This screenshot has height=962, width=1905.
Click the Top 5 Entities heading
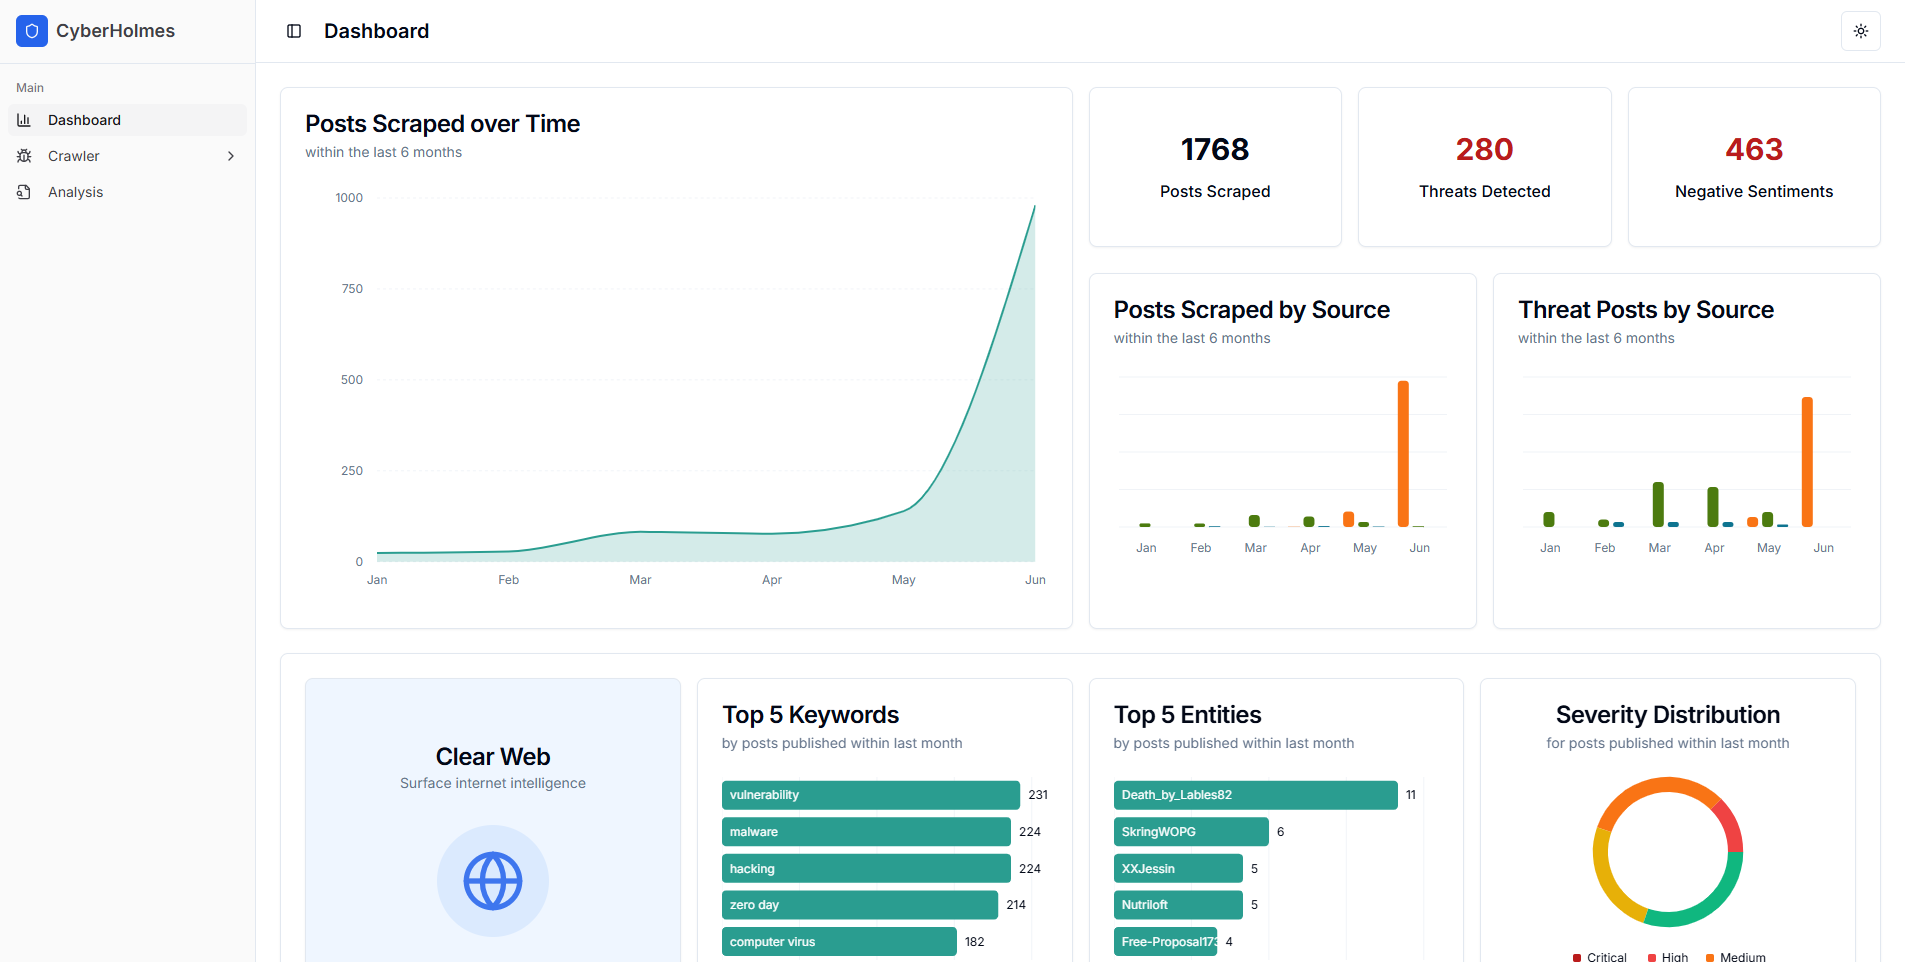(1188, 715)
